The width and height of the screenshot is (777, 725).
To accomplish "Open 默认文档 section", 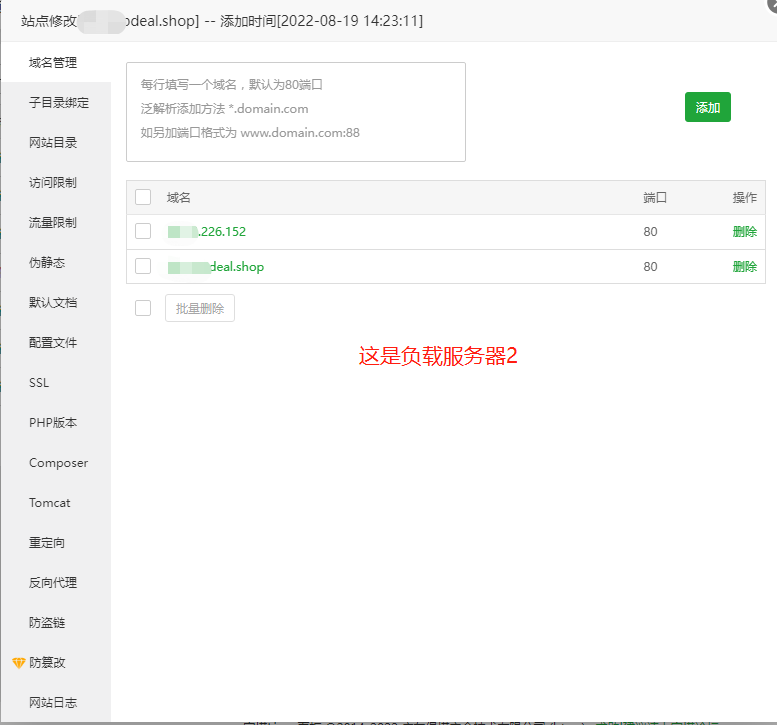I will [53, 302].
